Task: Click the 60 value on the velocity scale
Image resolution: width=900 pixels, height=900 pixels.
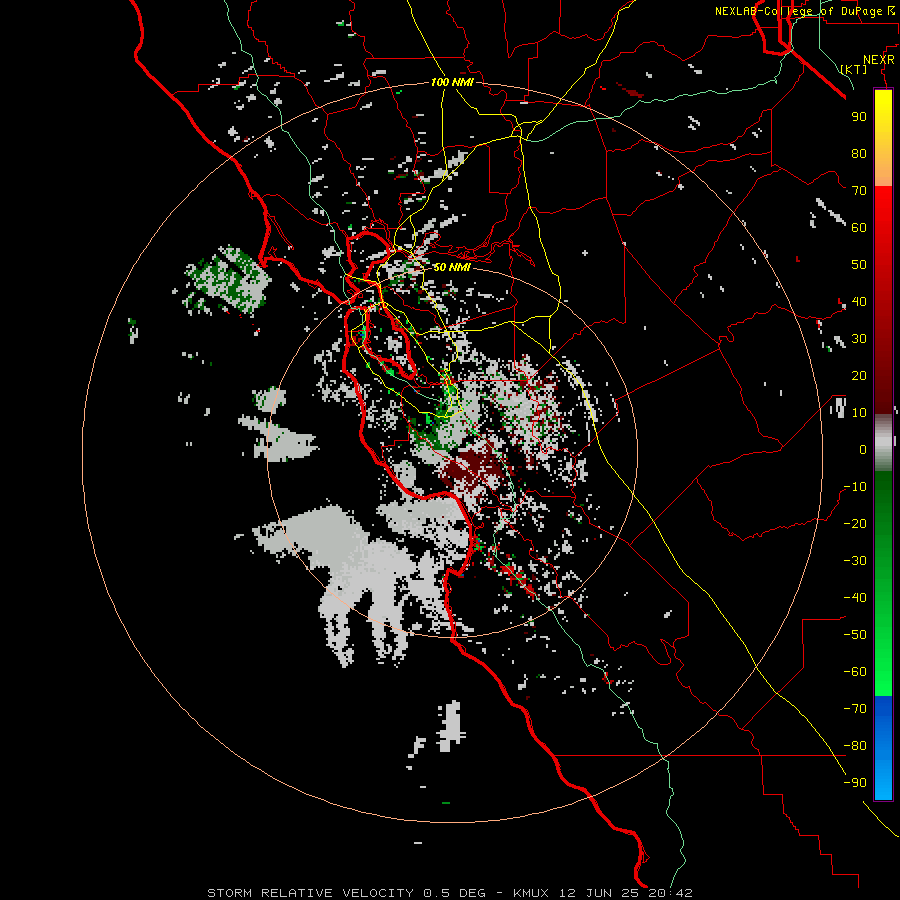Action: click(859, 227)
